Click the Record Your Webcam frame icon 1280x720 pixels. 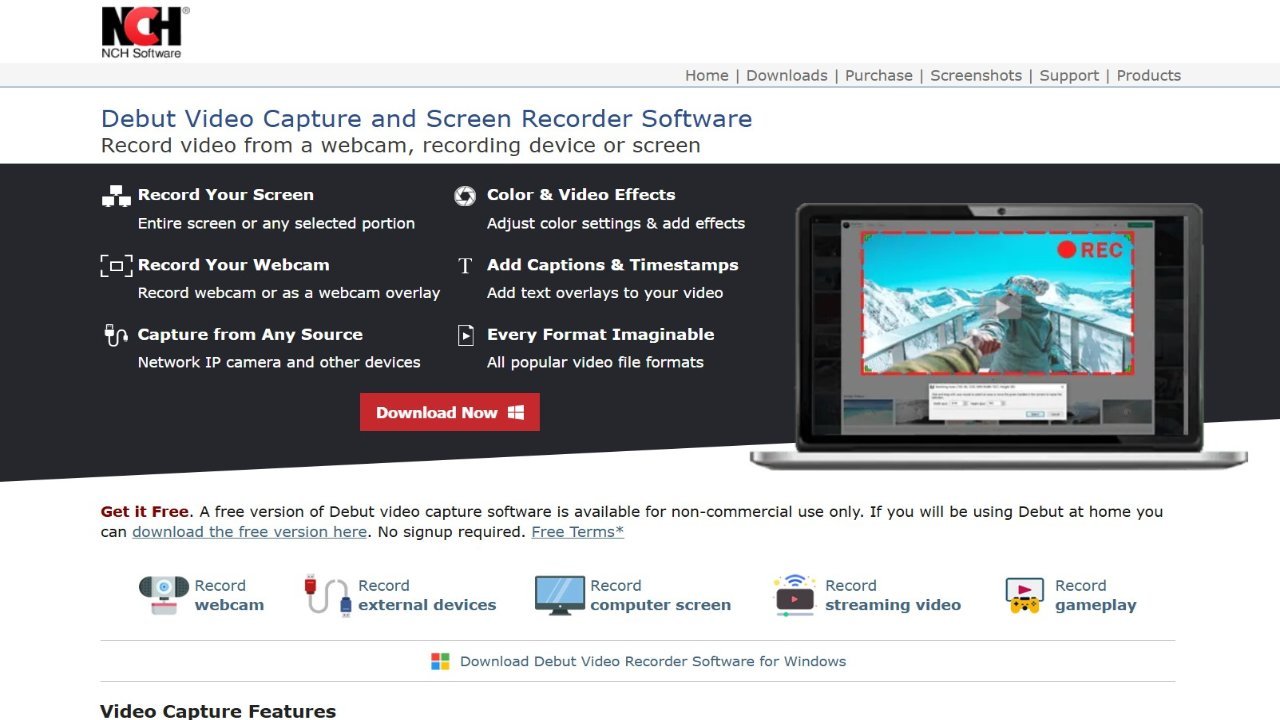pos(116,265)
